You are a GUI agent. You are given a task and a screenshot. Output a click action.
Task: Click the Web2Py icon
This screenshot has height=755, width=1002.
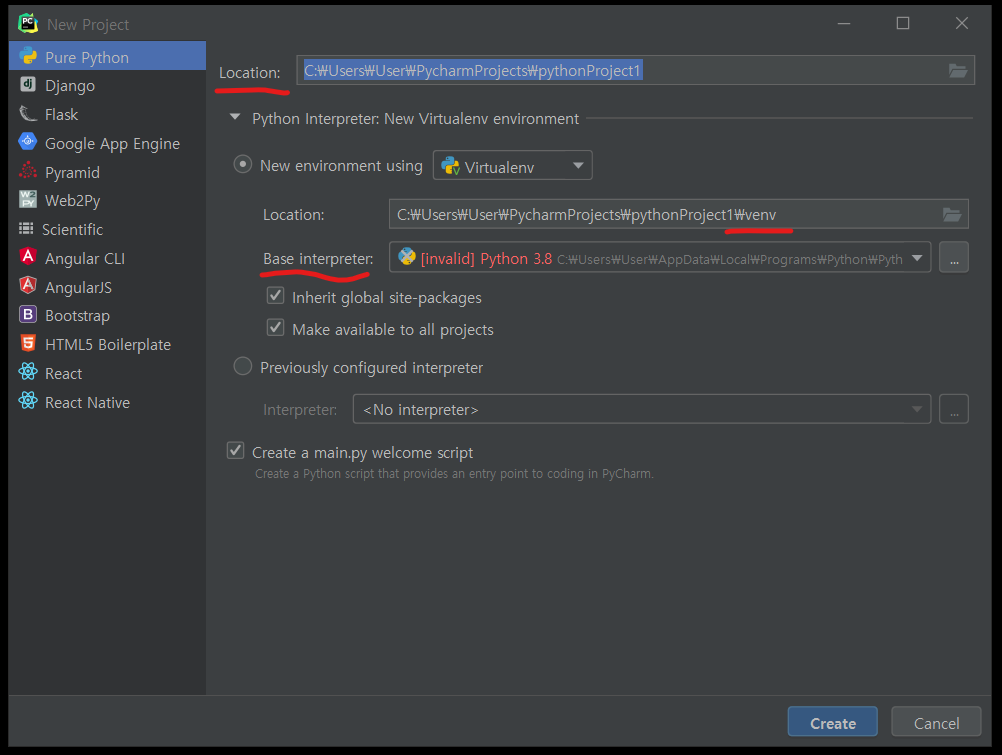[x=28, y=199]
